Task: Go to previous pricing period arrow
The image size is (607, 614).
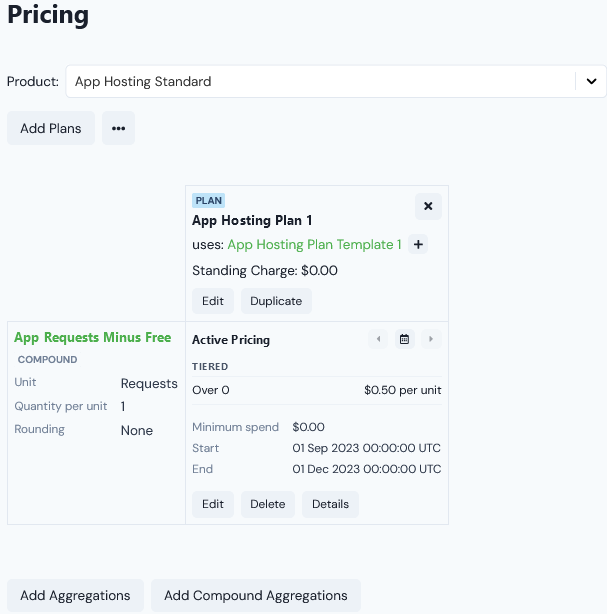Action: coord(379,340)
